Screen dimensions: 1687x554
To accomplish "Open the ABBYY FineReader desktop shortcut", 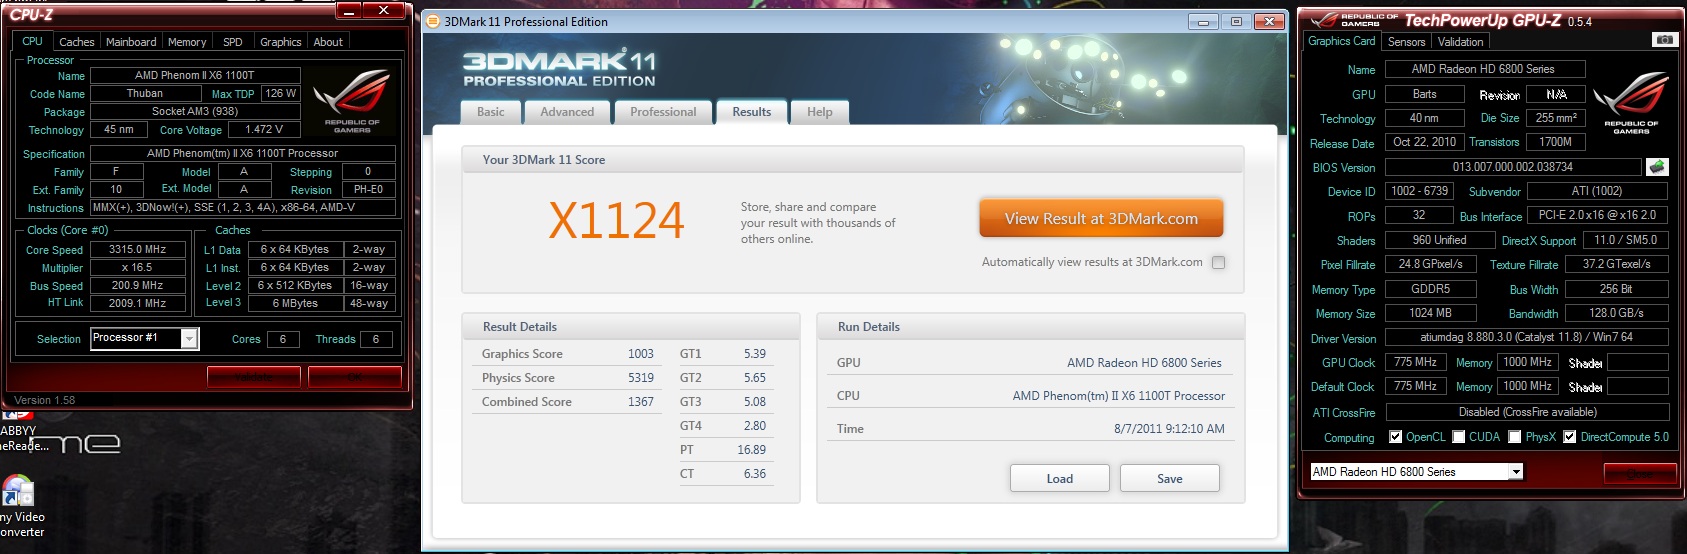I will click(18, 432).
